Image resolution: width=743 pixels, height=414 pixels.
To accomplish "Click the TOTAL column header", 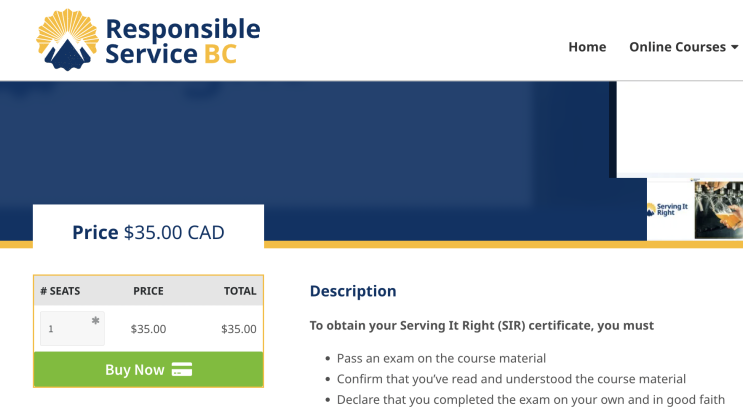I will (x=240, y=291).
